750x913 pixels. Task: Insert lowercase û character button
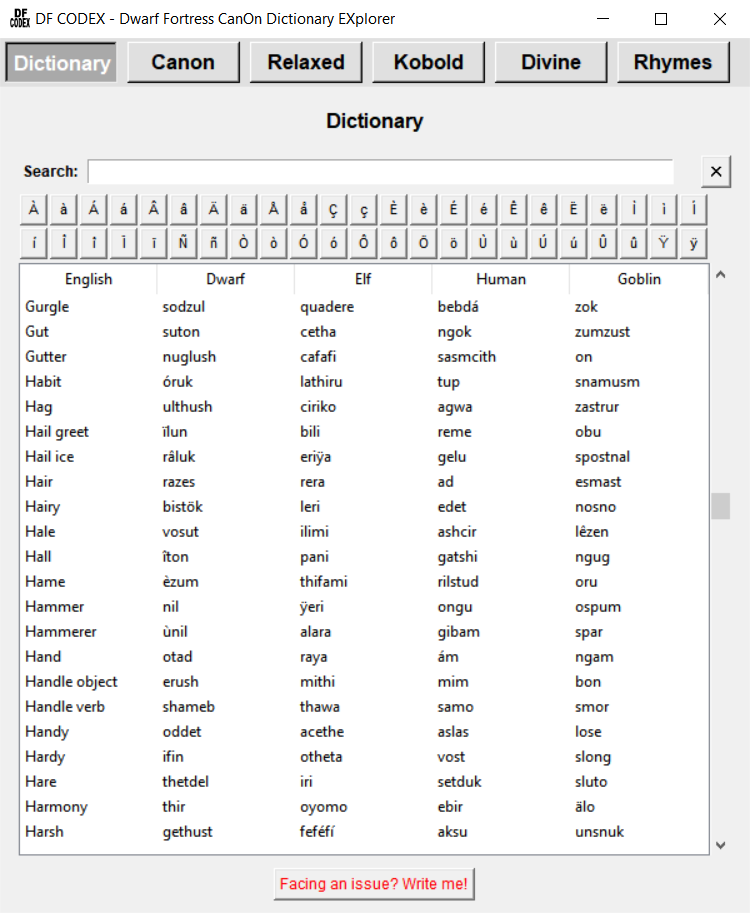(x=633, y=243)
